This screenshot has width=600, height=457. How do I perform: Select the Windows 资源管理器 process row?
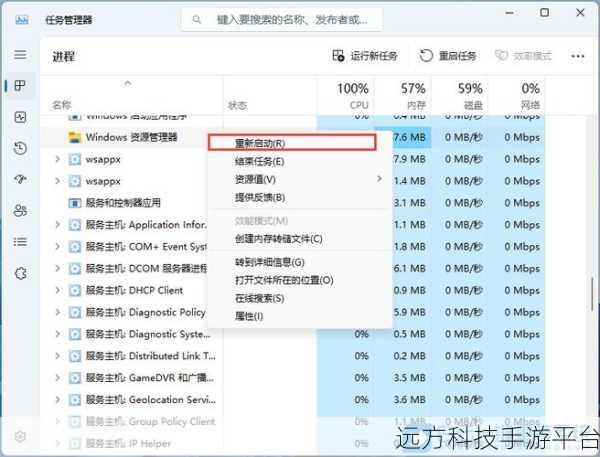[x=132, y=137]
